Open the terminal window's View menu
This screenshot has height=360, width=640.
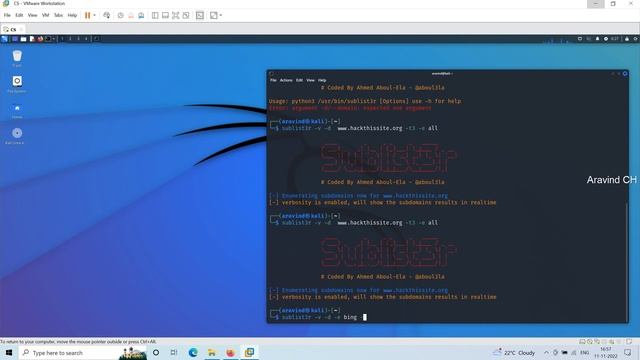(x=311, y=80)
